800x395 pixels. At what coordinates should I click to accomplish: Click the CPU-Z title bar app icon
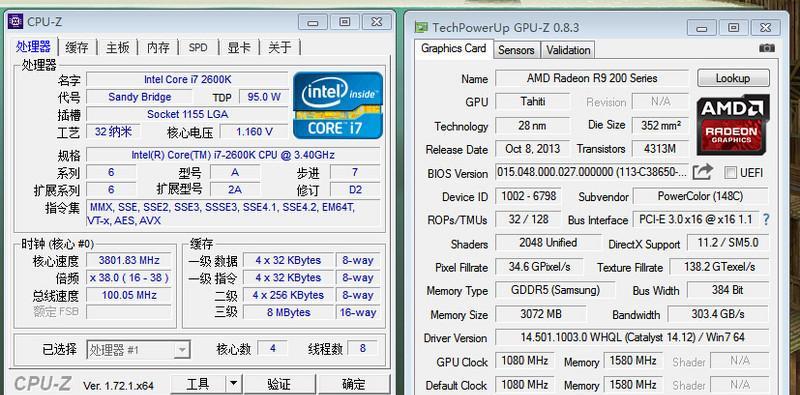click(15, 21)
